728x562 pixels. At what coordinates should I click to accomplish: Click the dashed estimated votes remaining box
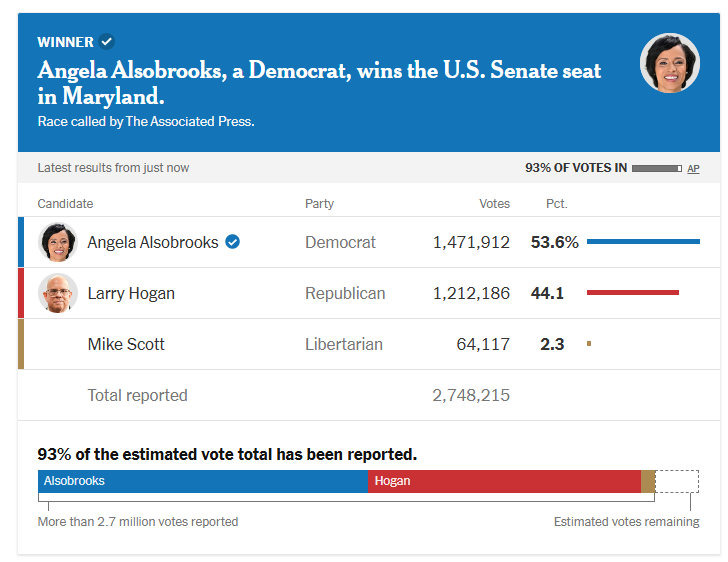tap(677, 481)
